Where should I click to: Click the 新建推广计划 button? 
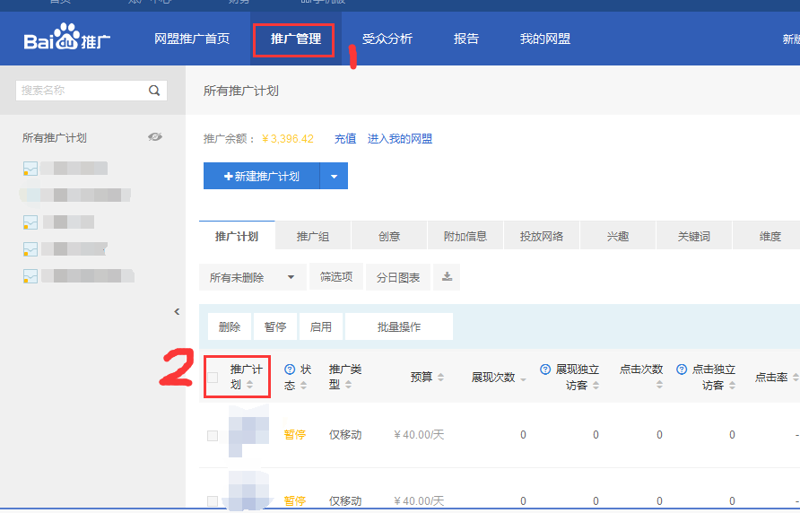point(261,176)
